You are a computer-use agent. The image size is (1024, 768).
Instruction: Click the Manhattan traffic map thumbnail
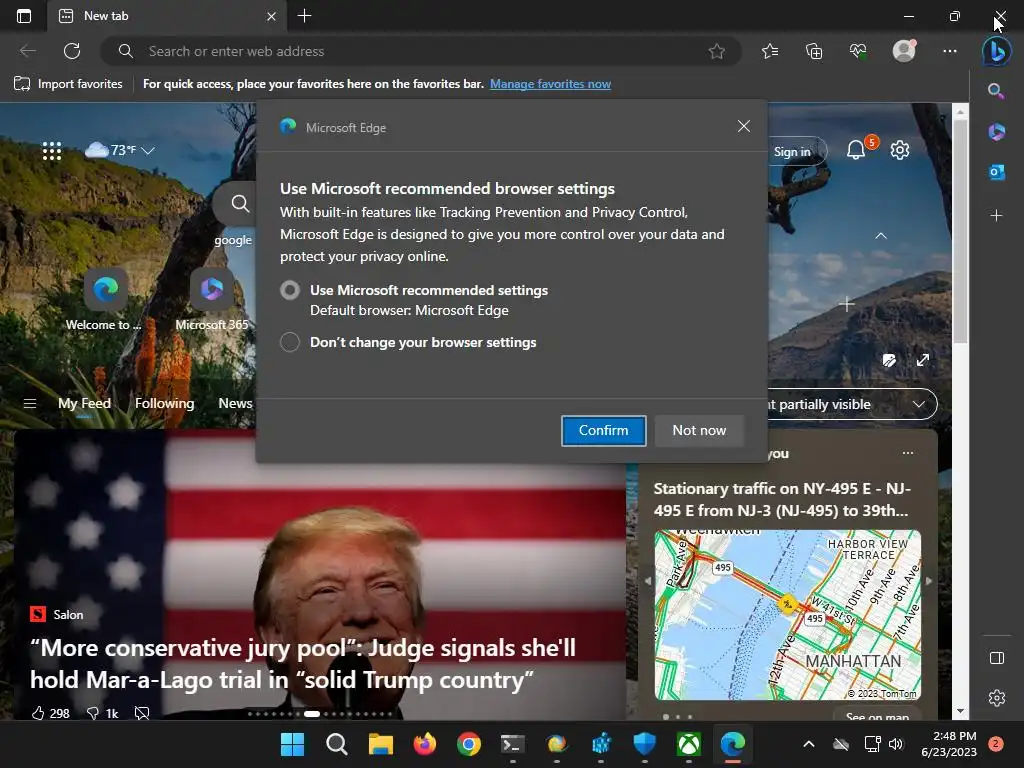click(788, 615)
